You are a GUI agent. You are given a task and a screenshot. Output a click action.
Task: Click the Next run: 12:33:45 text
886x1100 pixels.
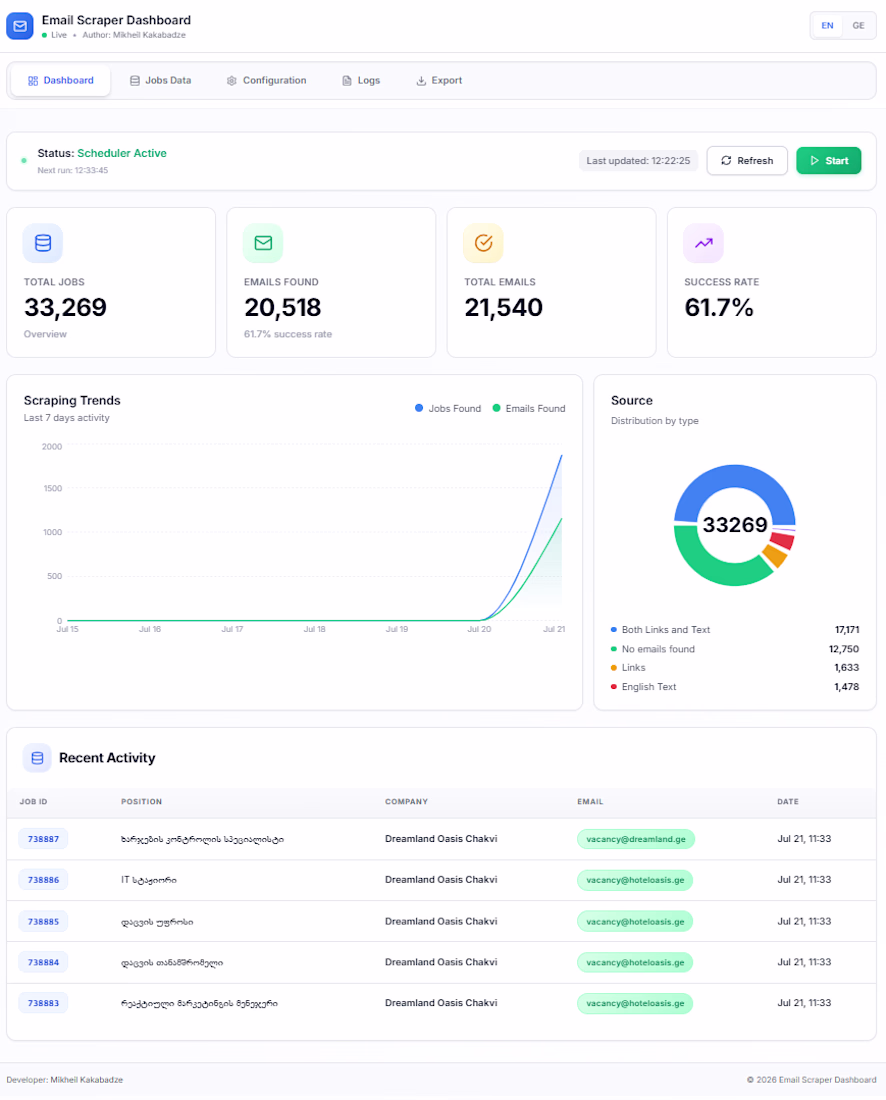[73, 170]
